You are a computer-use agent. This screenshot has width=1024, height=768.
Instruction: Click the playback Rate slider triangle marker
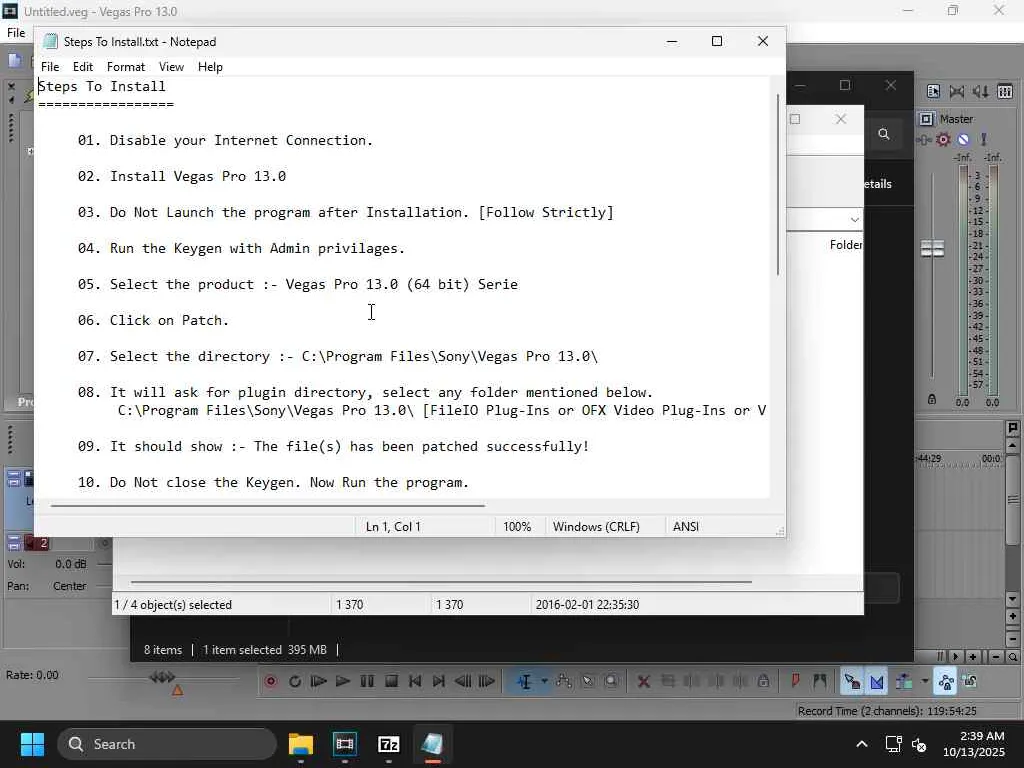point(177,690)
